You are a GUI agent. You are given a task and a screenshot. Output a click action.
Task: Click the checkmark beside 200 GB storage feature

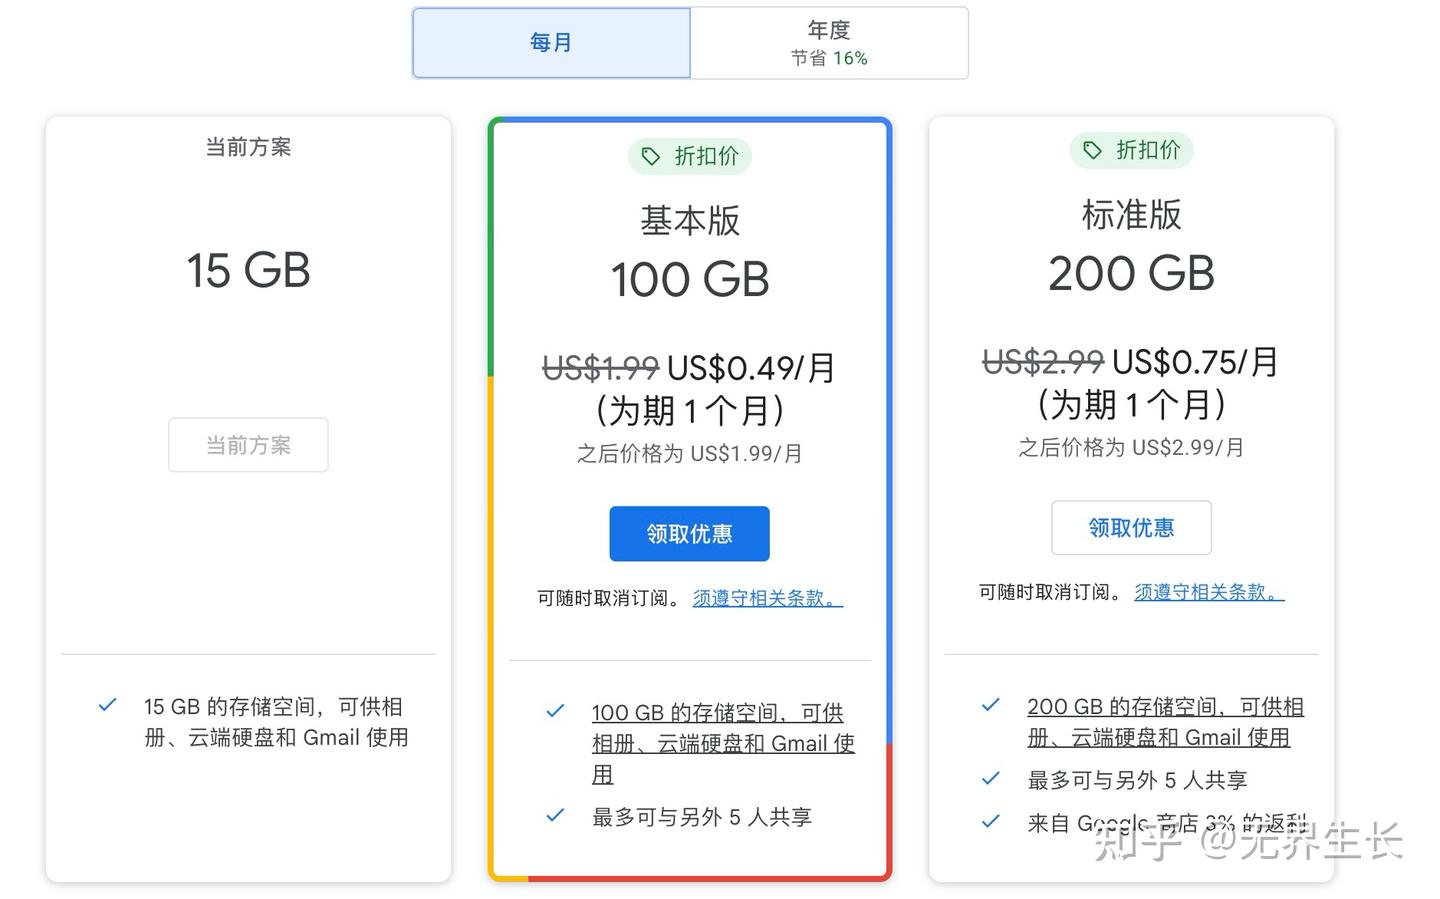(x=991, y=705)
